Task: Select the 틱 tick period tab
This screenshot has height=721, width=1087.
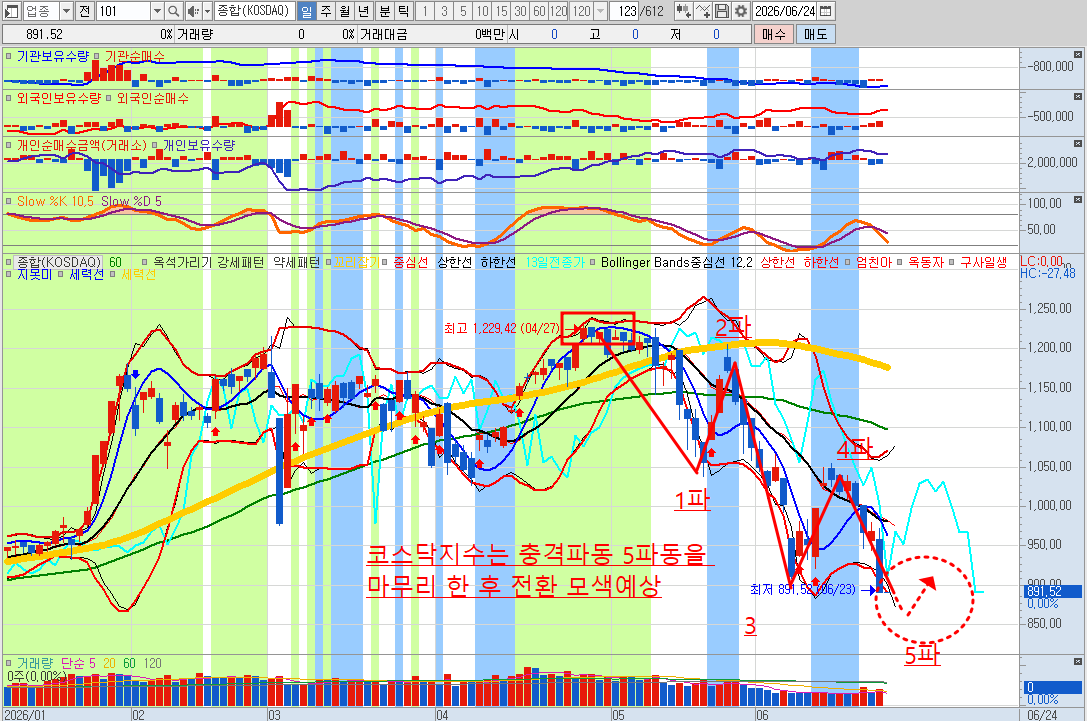Action: 403,11
